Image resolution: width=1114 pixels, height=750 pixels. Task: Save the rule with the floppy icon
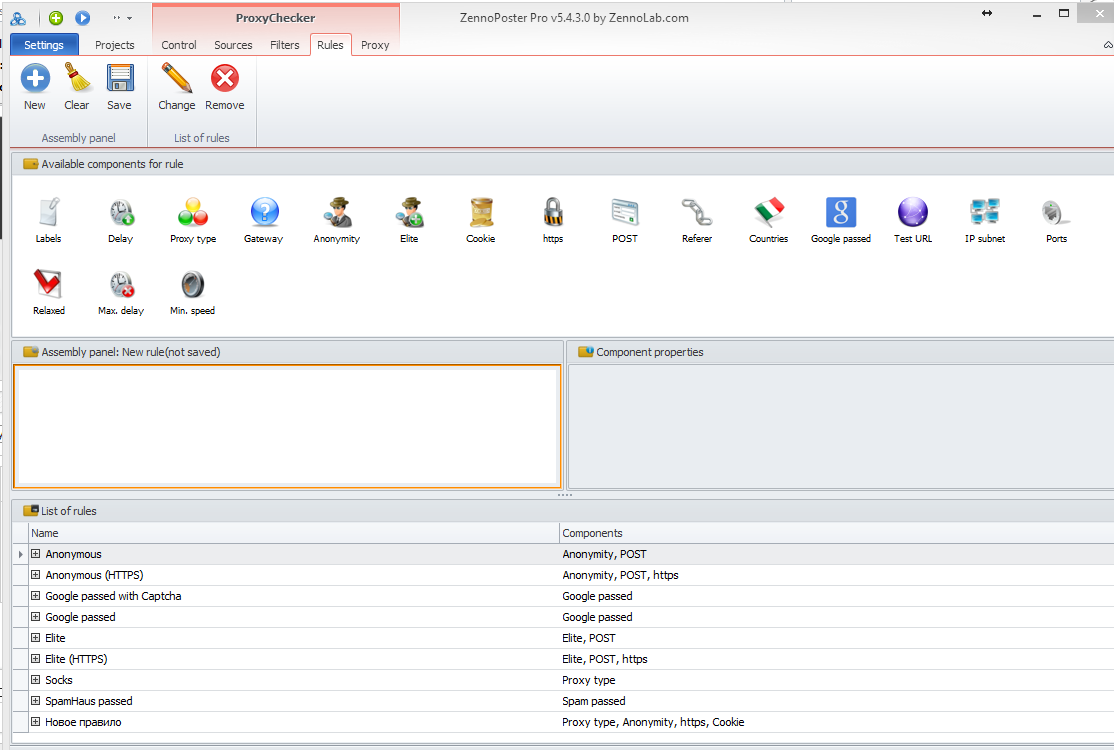(x=119, y=87)
